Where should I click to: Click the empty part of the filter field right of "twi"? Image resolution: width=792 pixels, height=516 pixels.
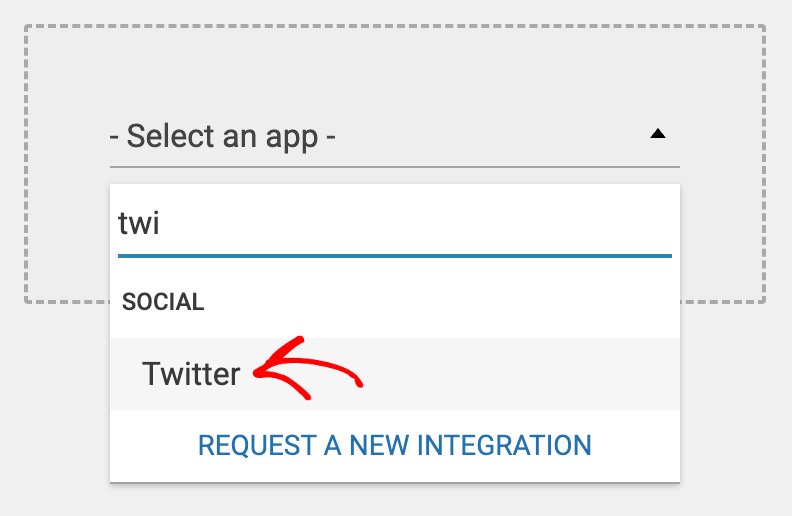click(414, 224)
